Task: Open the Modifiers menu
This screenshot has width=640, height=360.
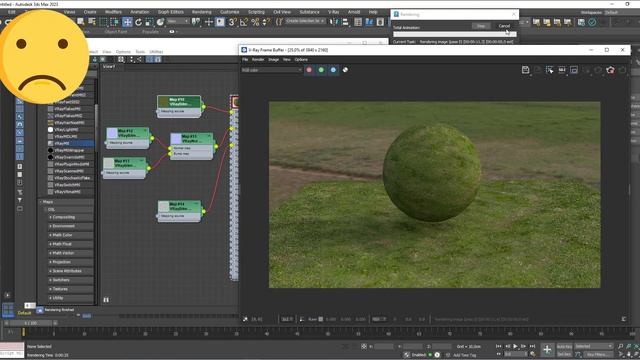Action: click(113, 12)
